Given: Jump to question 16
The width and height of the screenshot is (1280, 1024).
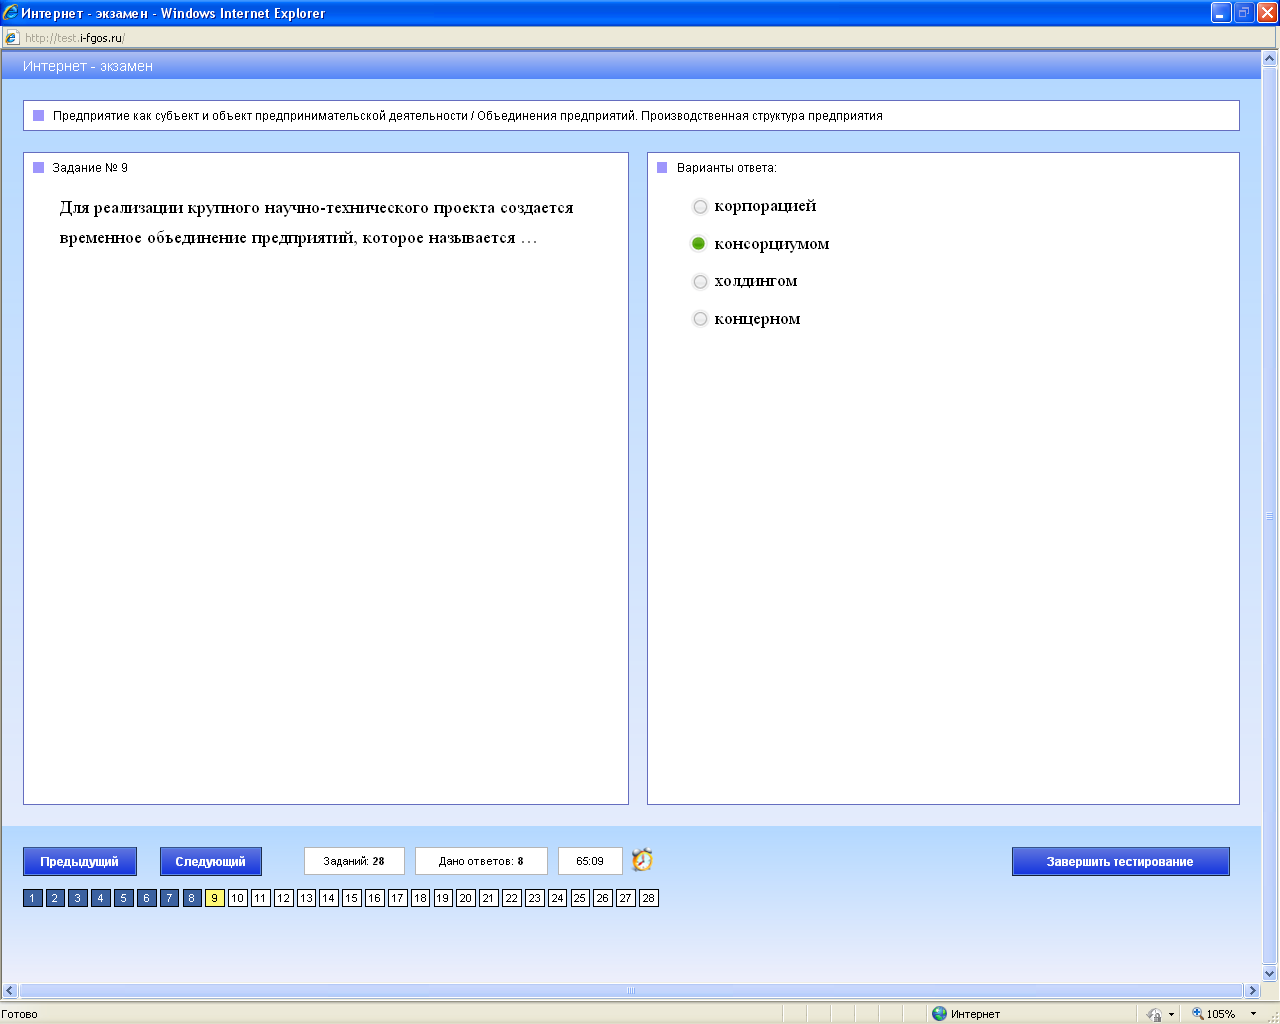Looking at the screenshot, I should coord(374,898).
